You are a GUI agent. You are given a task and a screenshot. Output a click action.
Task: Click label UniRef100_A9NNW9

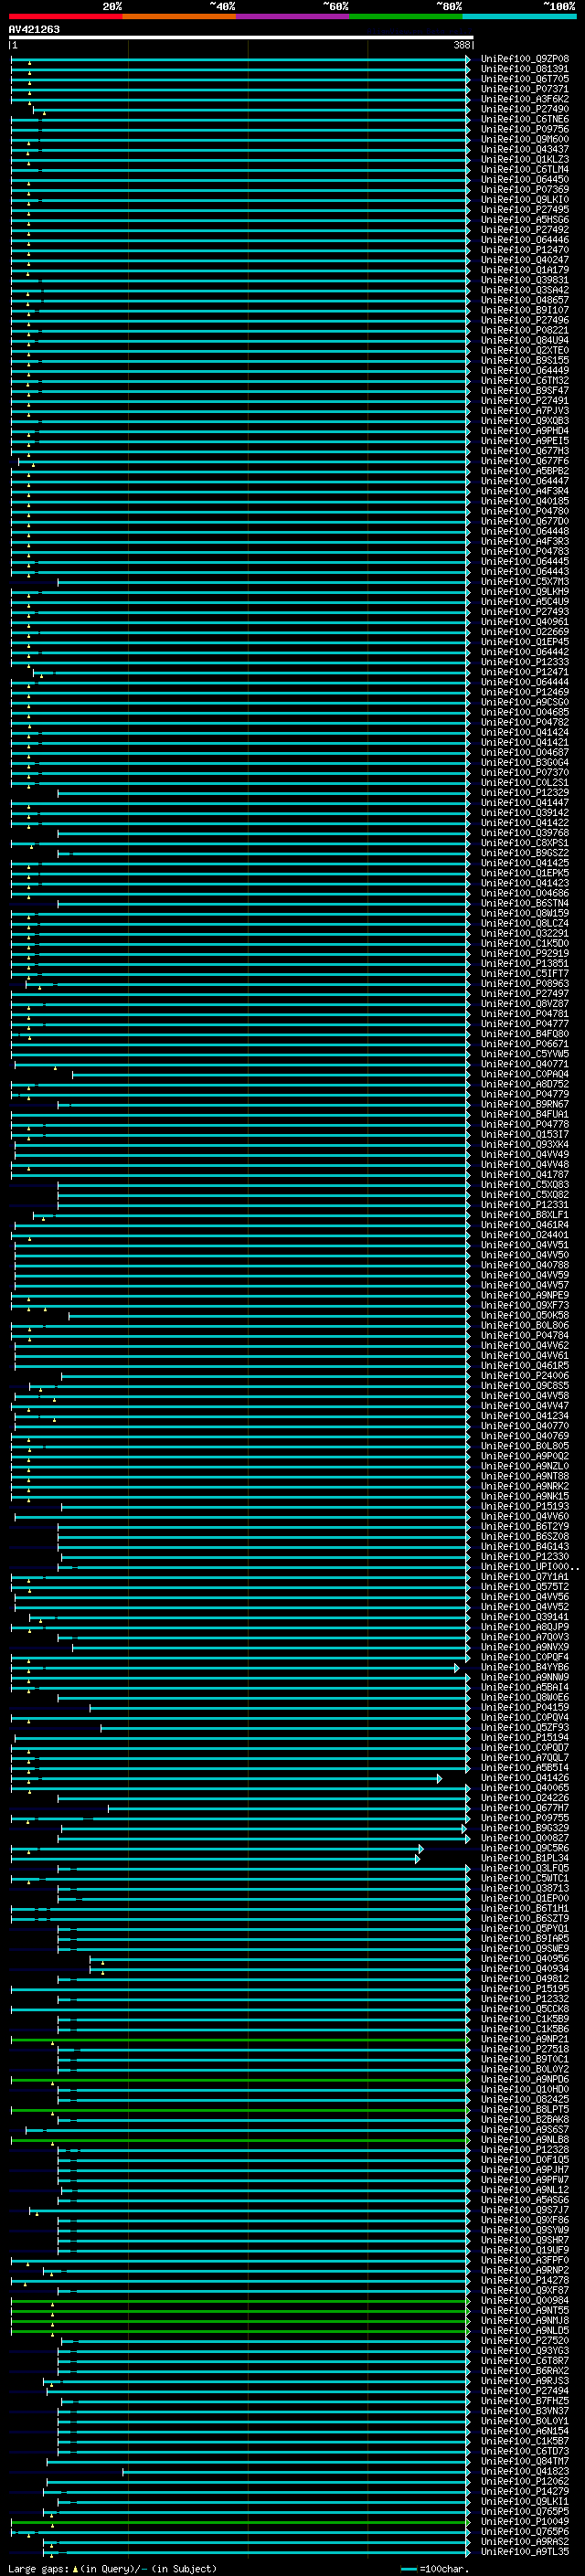[524, 1677]
